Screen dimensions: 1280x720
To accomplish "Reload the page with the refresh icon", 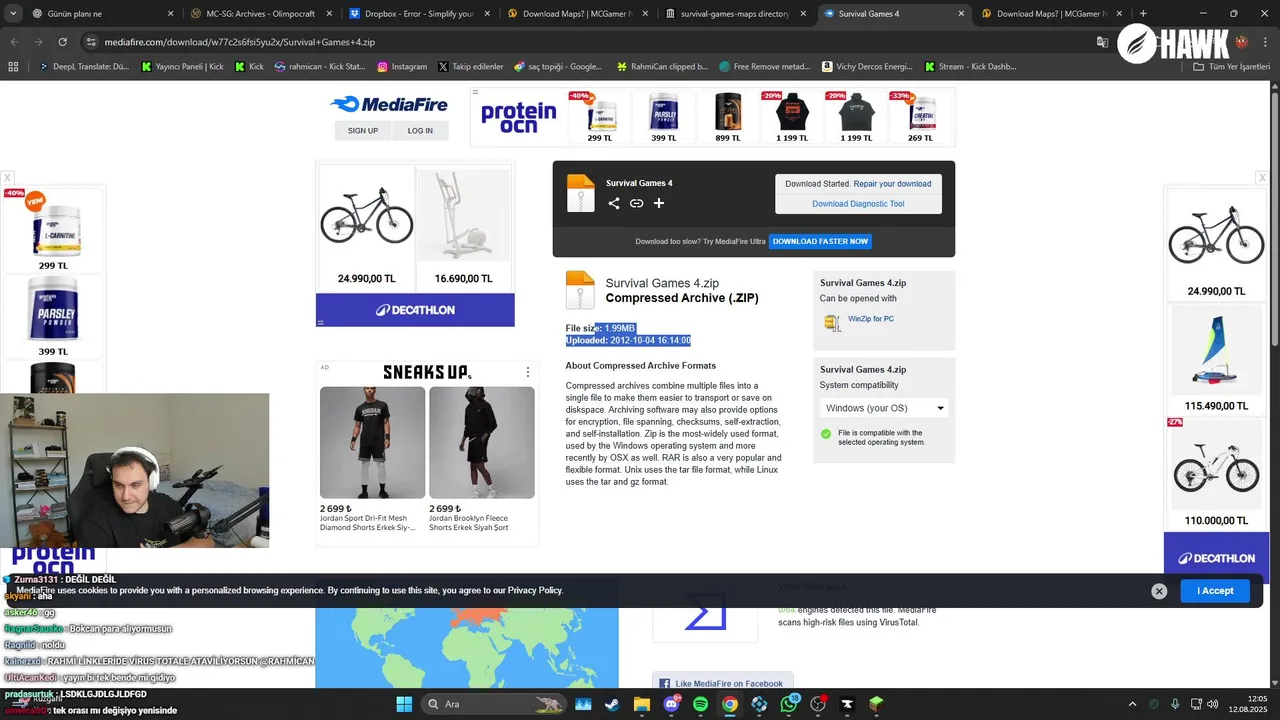I will pyautogui.click(x=62, y=42).
